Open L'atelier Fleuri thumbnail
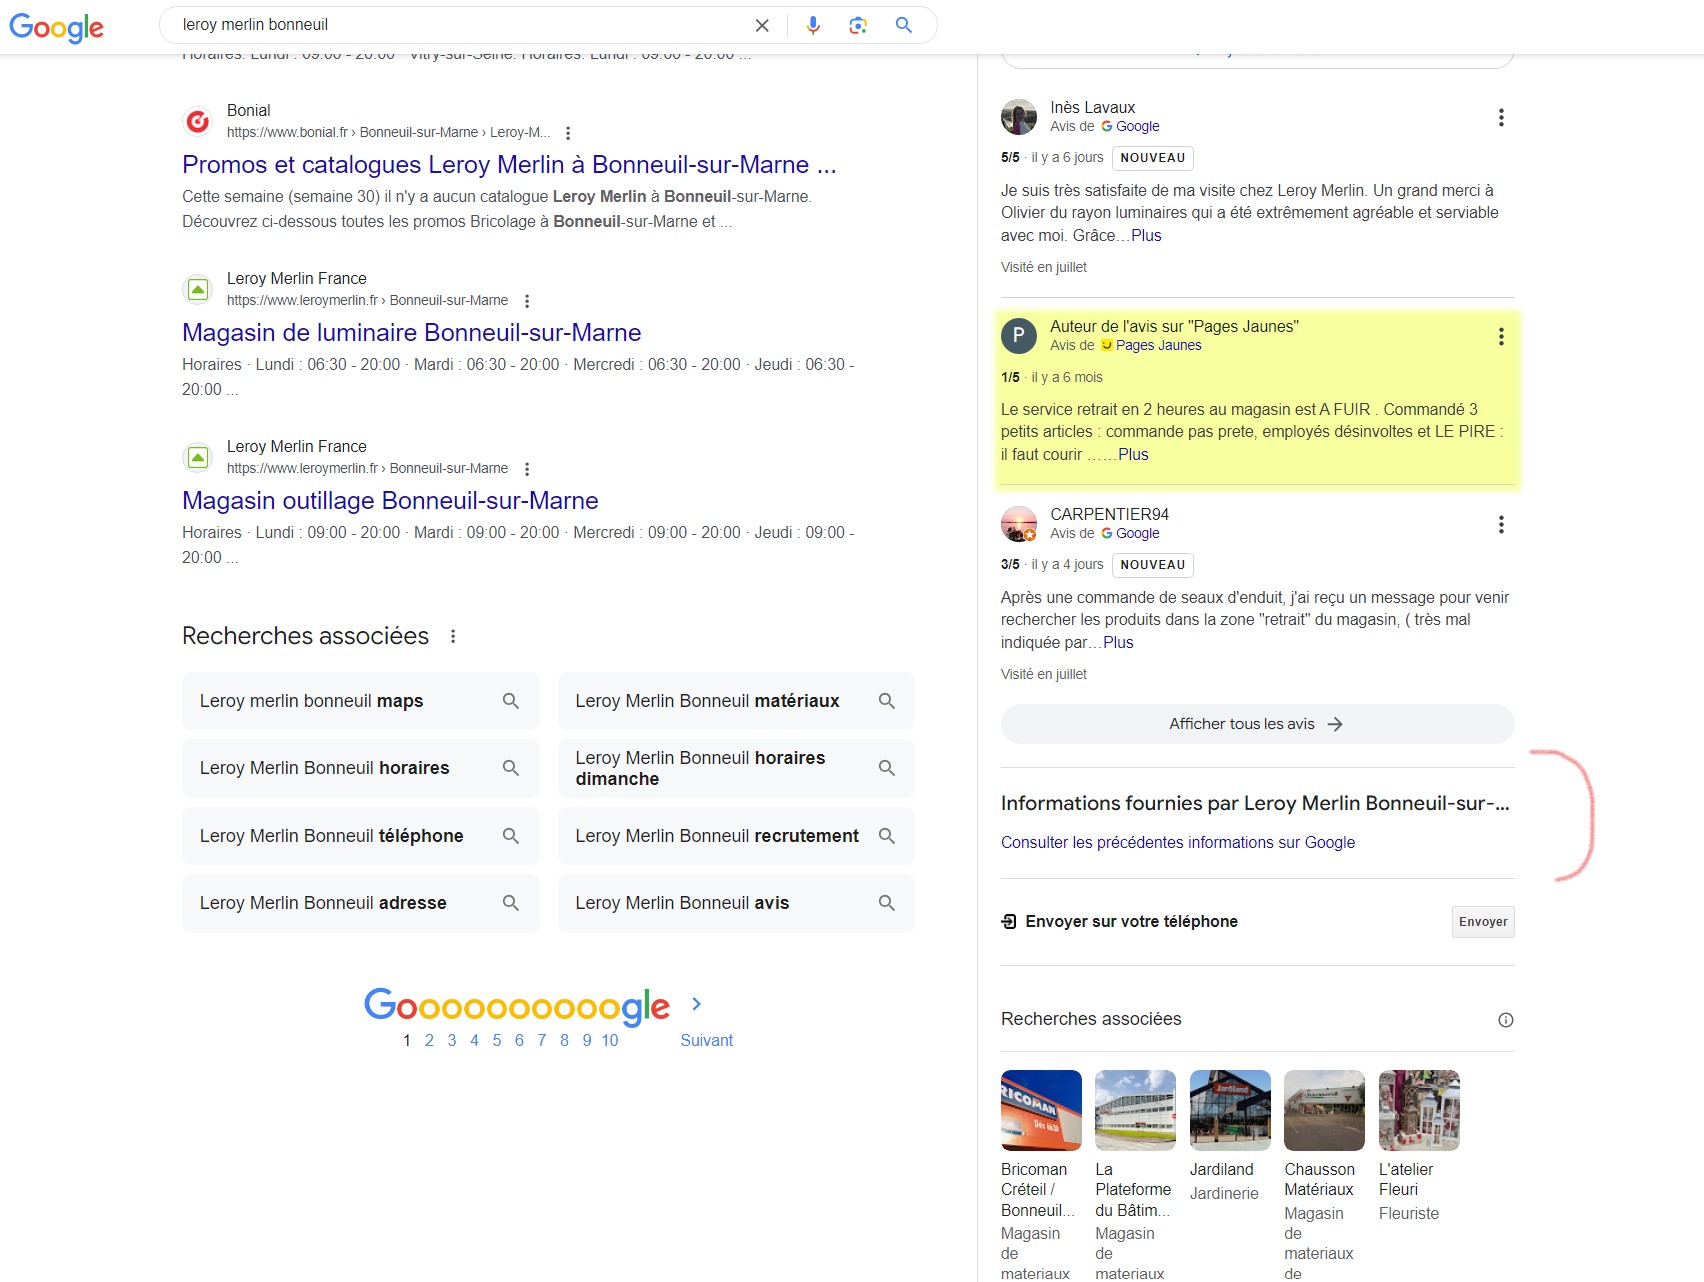 point(1419,1110)
